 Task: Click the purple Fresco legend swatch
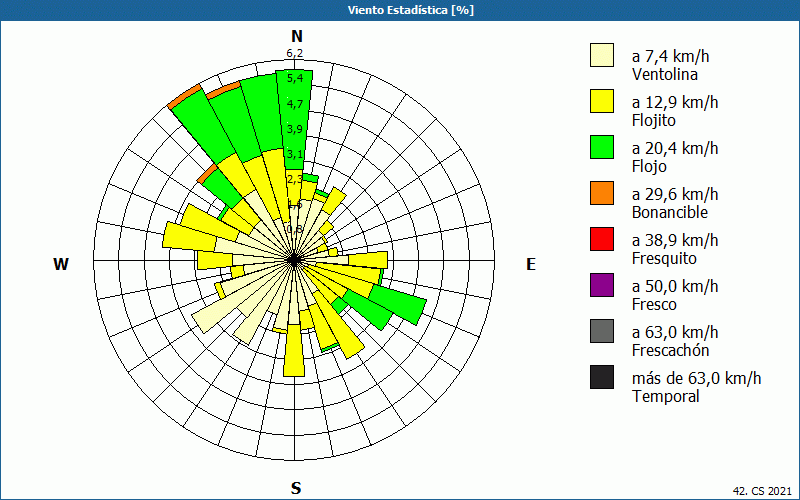click(602, 285)
